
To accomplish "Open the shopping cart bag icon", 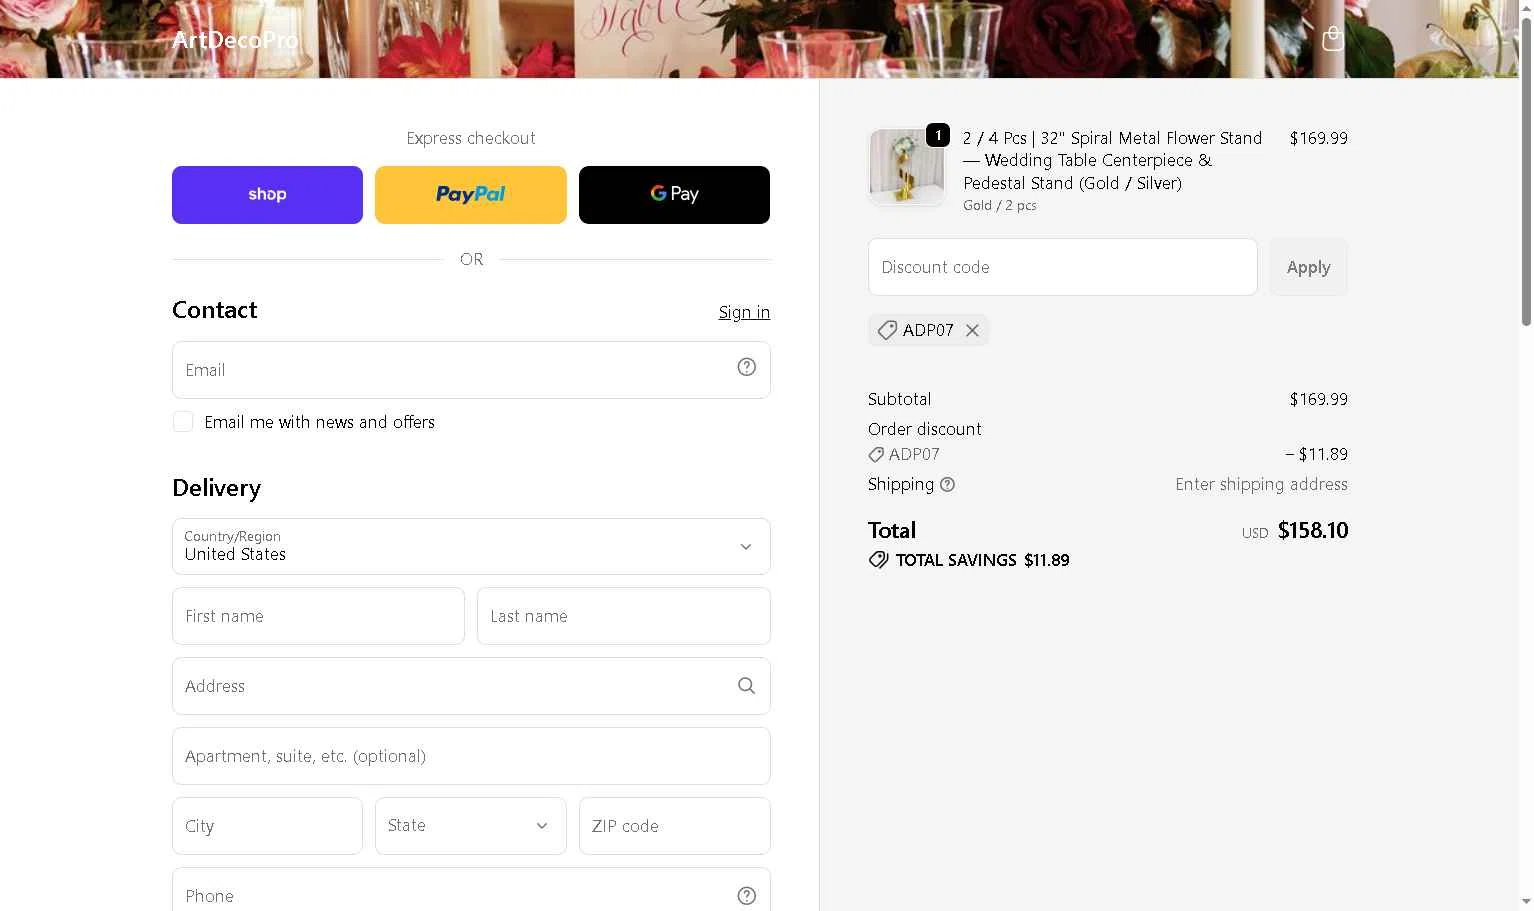I will pyautogui.click(x=1332, y=39).
